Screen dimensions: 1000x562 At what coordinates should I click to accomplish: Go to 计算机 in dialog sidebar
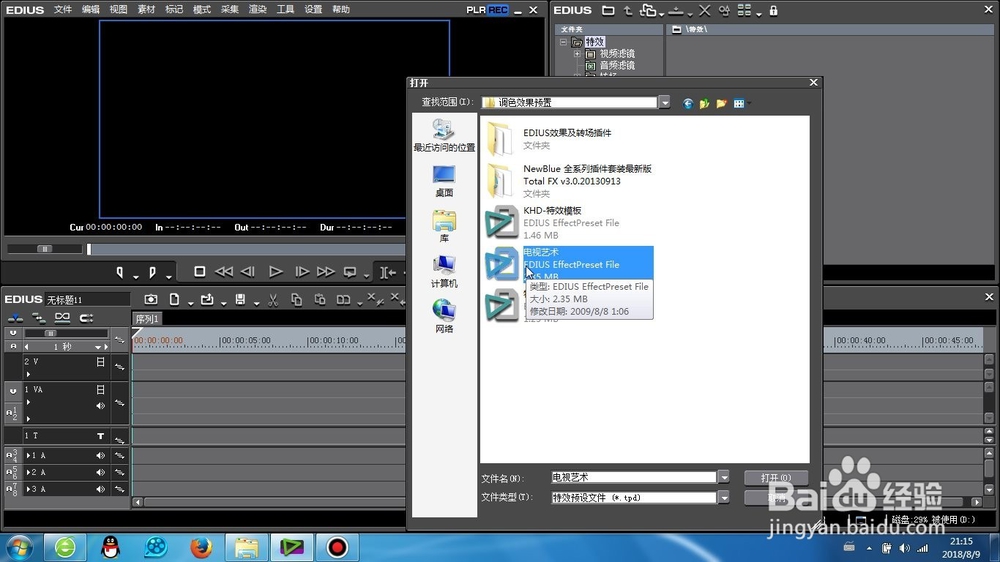pyautogui.click(x=444, y=272)
